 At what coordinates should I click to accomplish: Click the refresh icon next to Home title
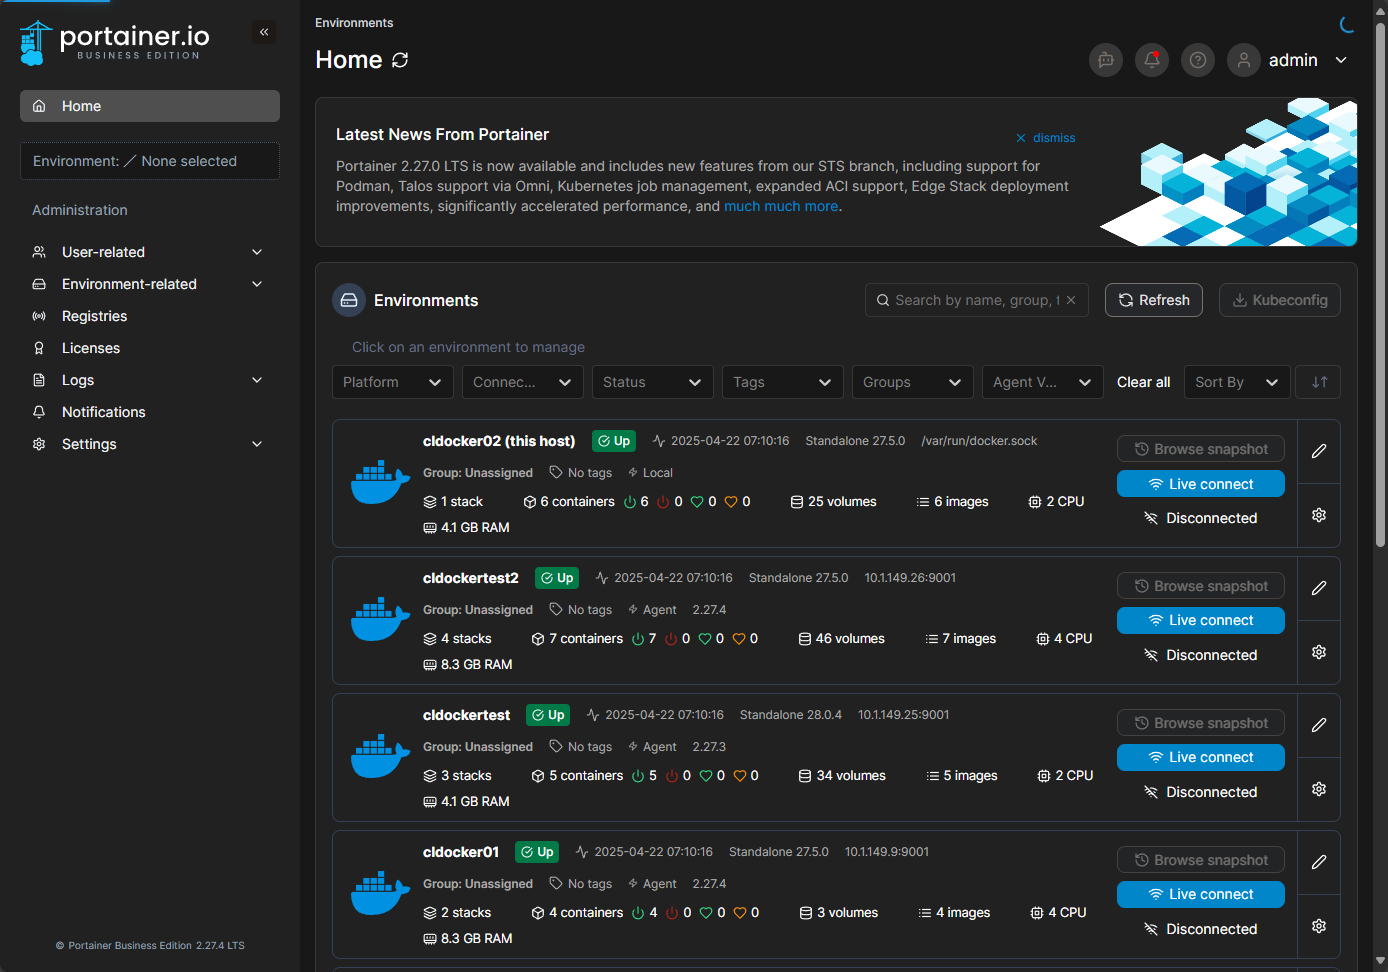[400, 60]
